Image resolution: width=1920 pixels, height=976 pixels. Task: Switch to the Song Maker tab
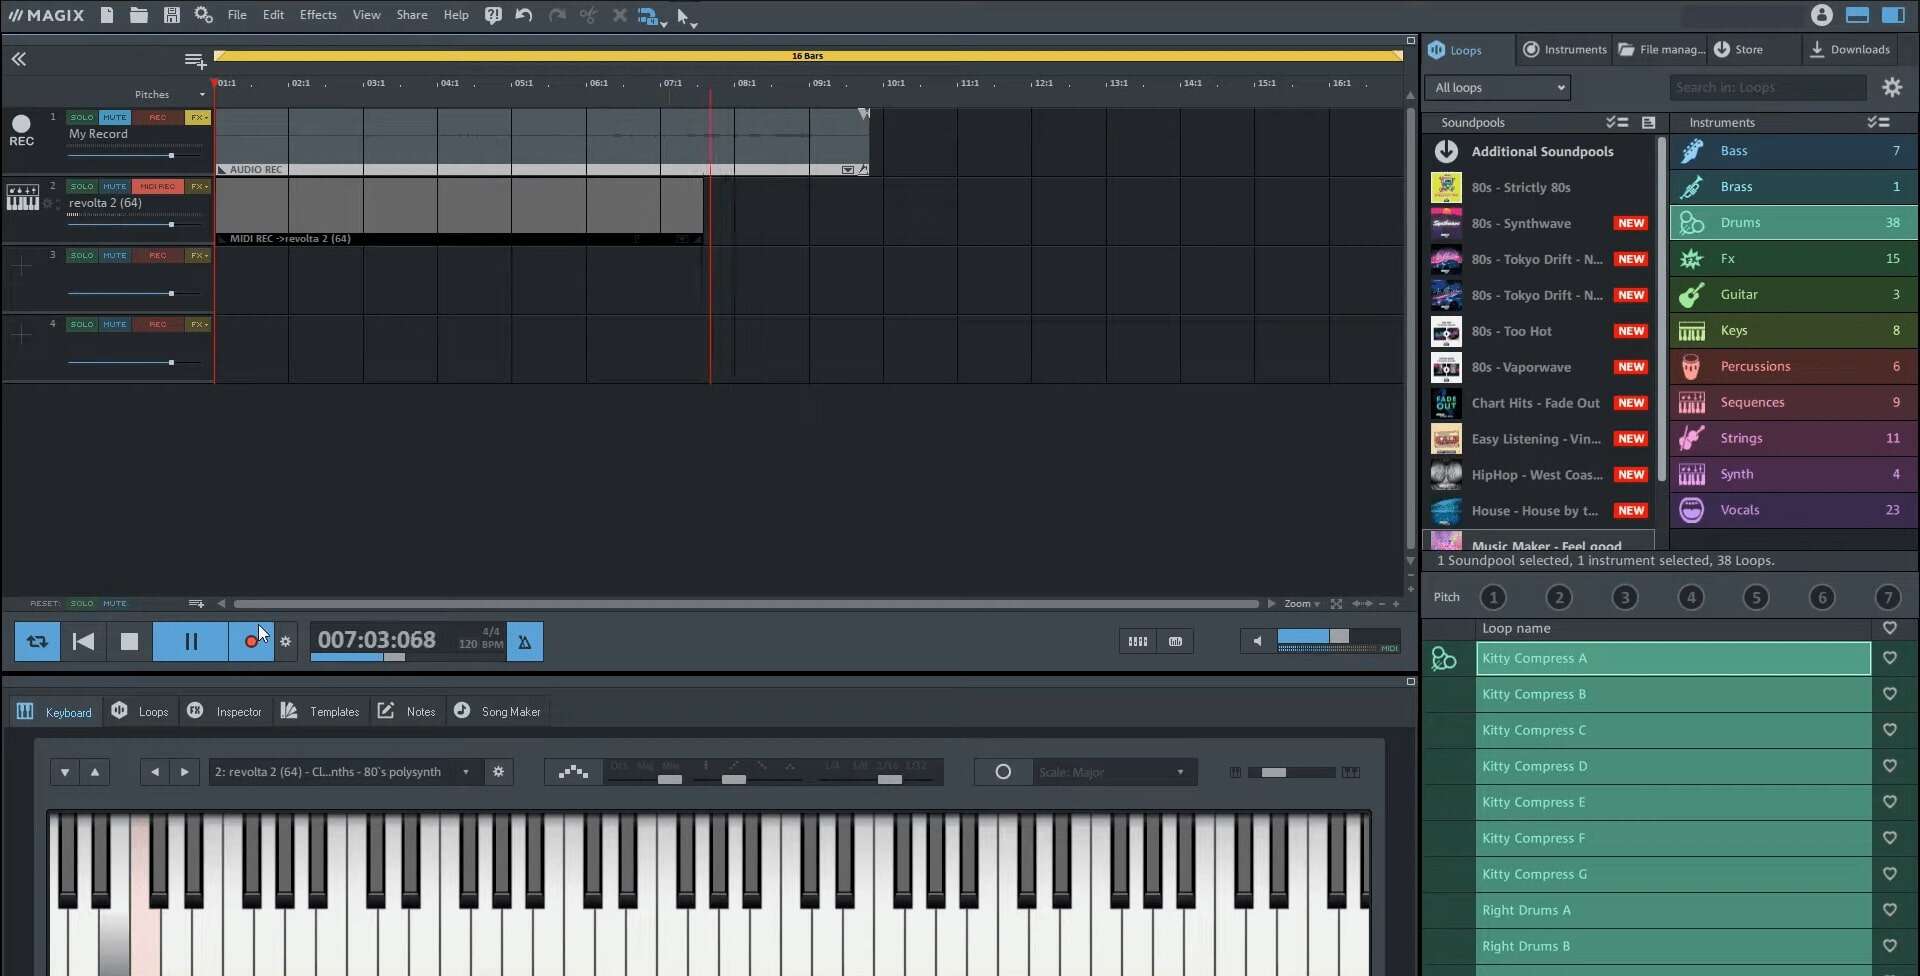tap(497, 711)
